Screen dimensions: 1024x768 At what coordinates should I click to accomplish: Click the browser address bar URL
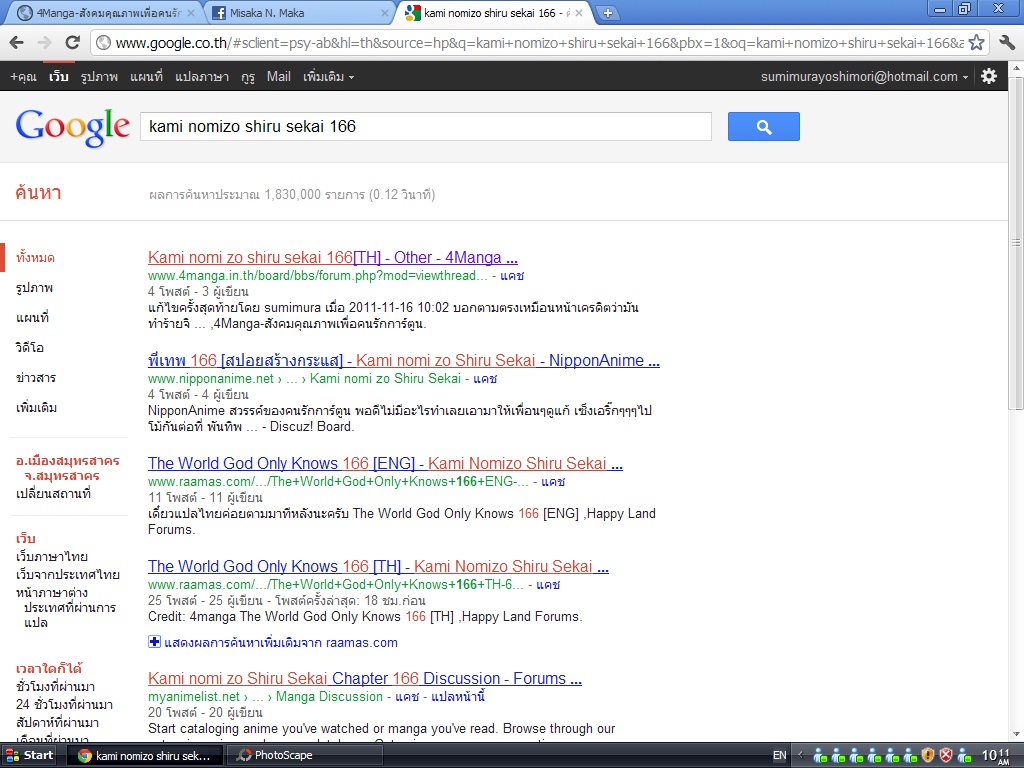539,43
